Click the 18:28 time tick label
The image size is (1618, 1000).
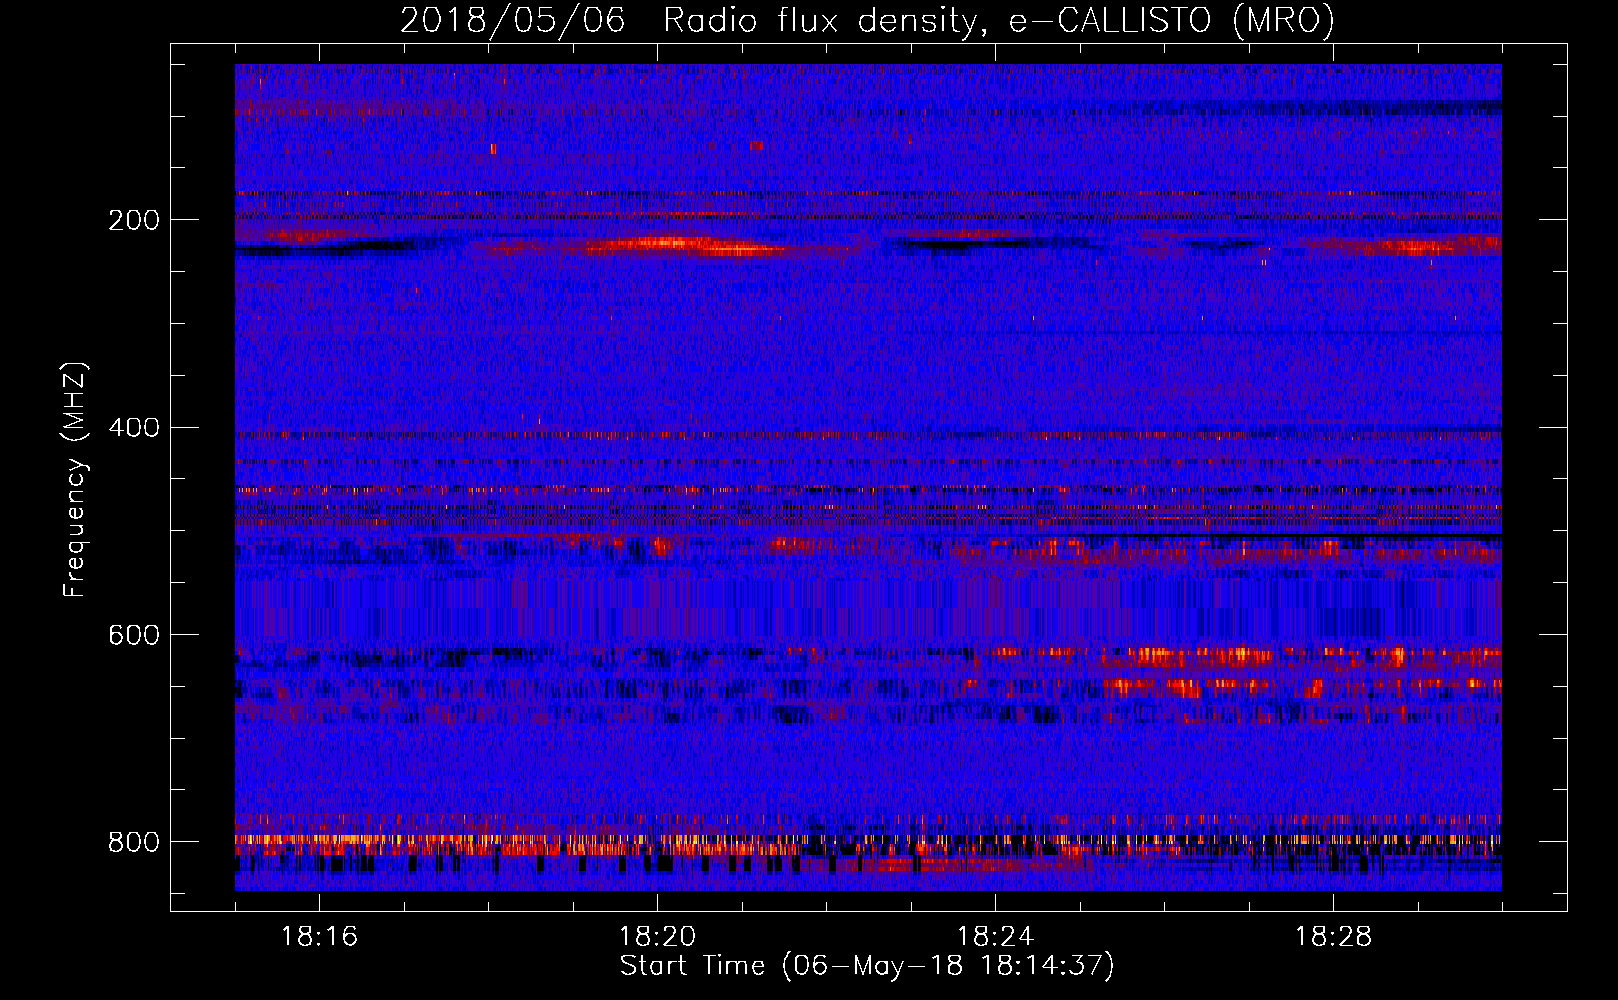[x=1333, y=937]
